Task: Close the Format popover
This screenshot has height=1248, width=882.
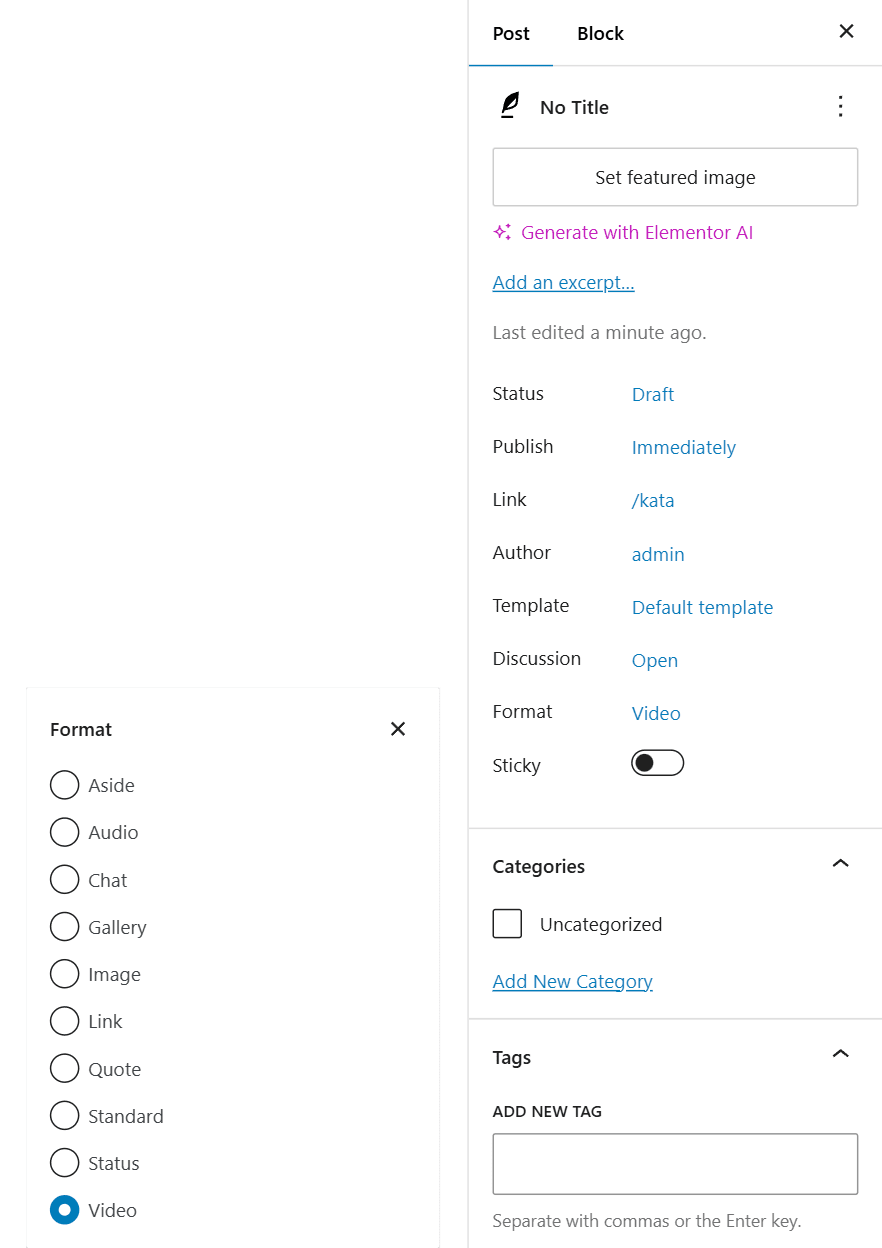Action: point(398,729)
